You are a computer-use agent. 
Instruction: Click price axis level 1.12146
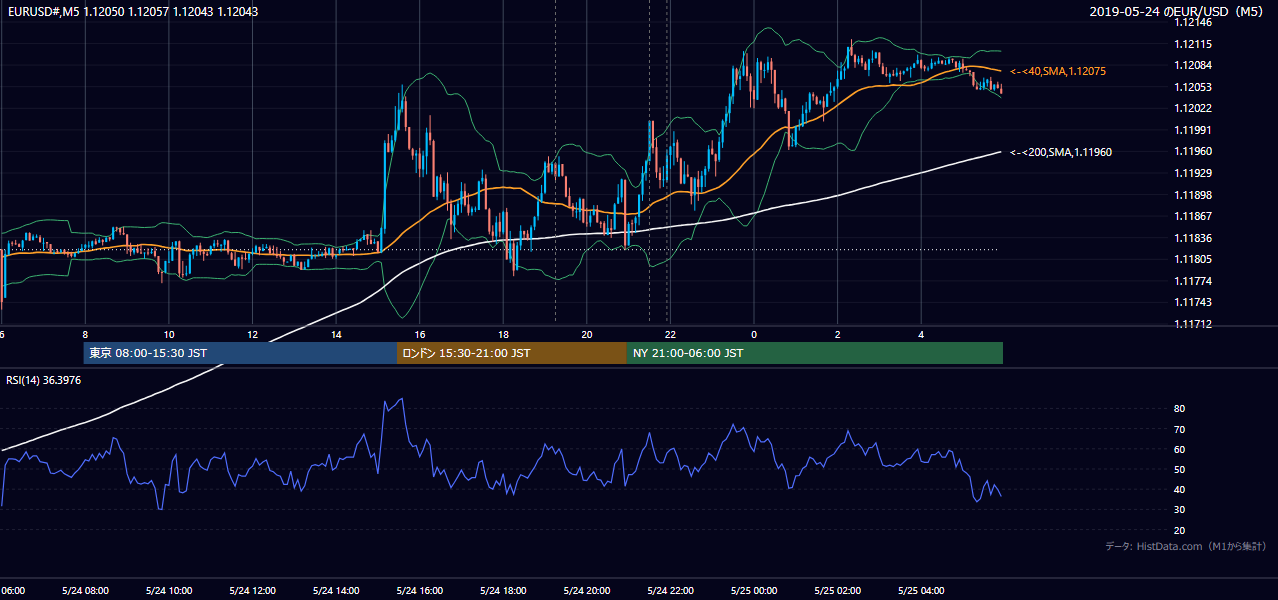pos(1194,22)
